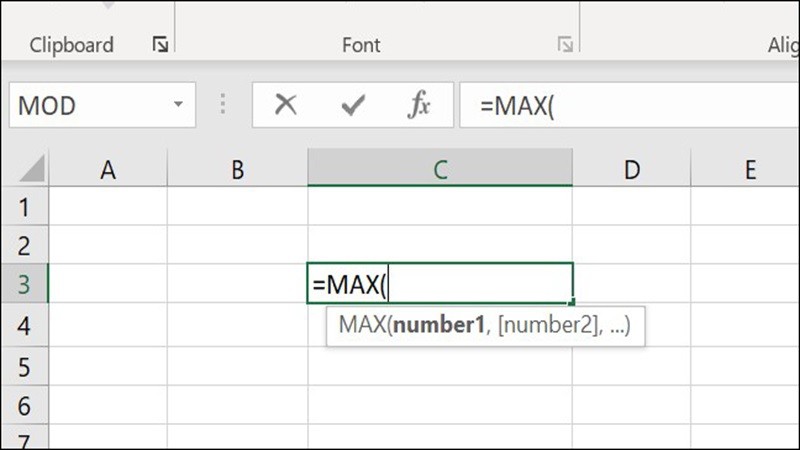This screenshot has height=450, width=800.
Task: Select column E header
Action: 745,169
